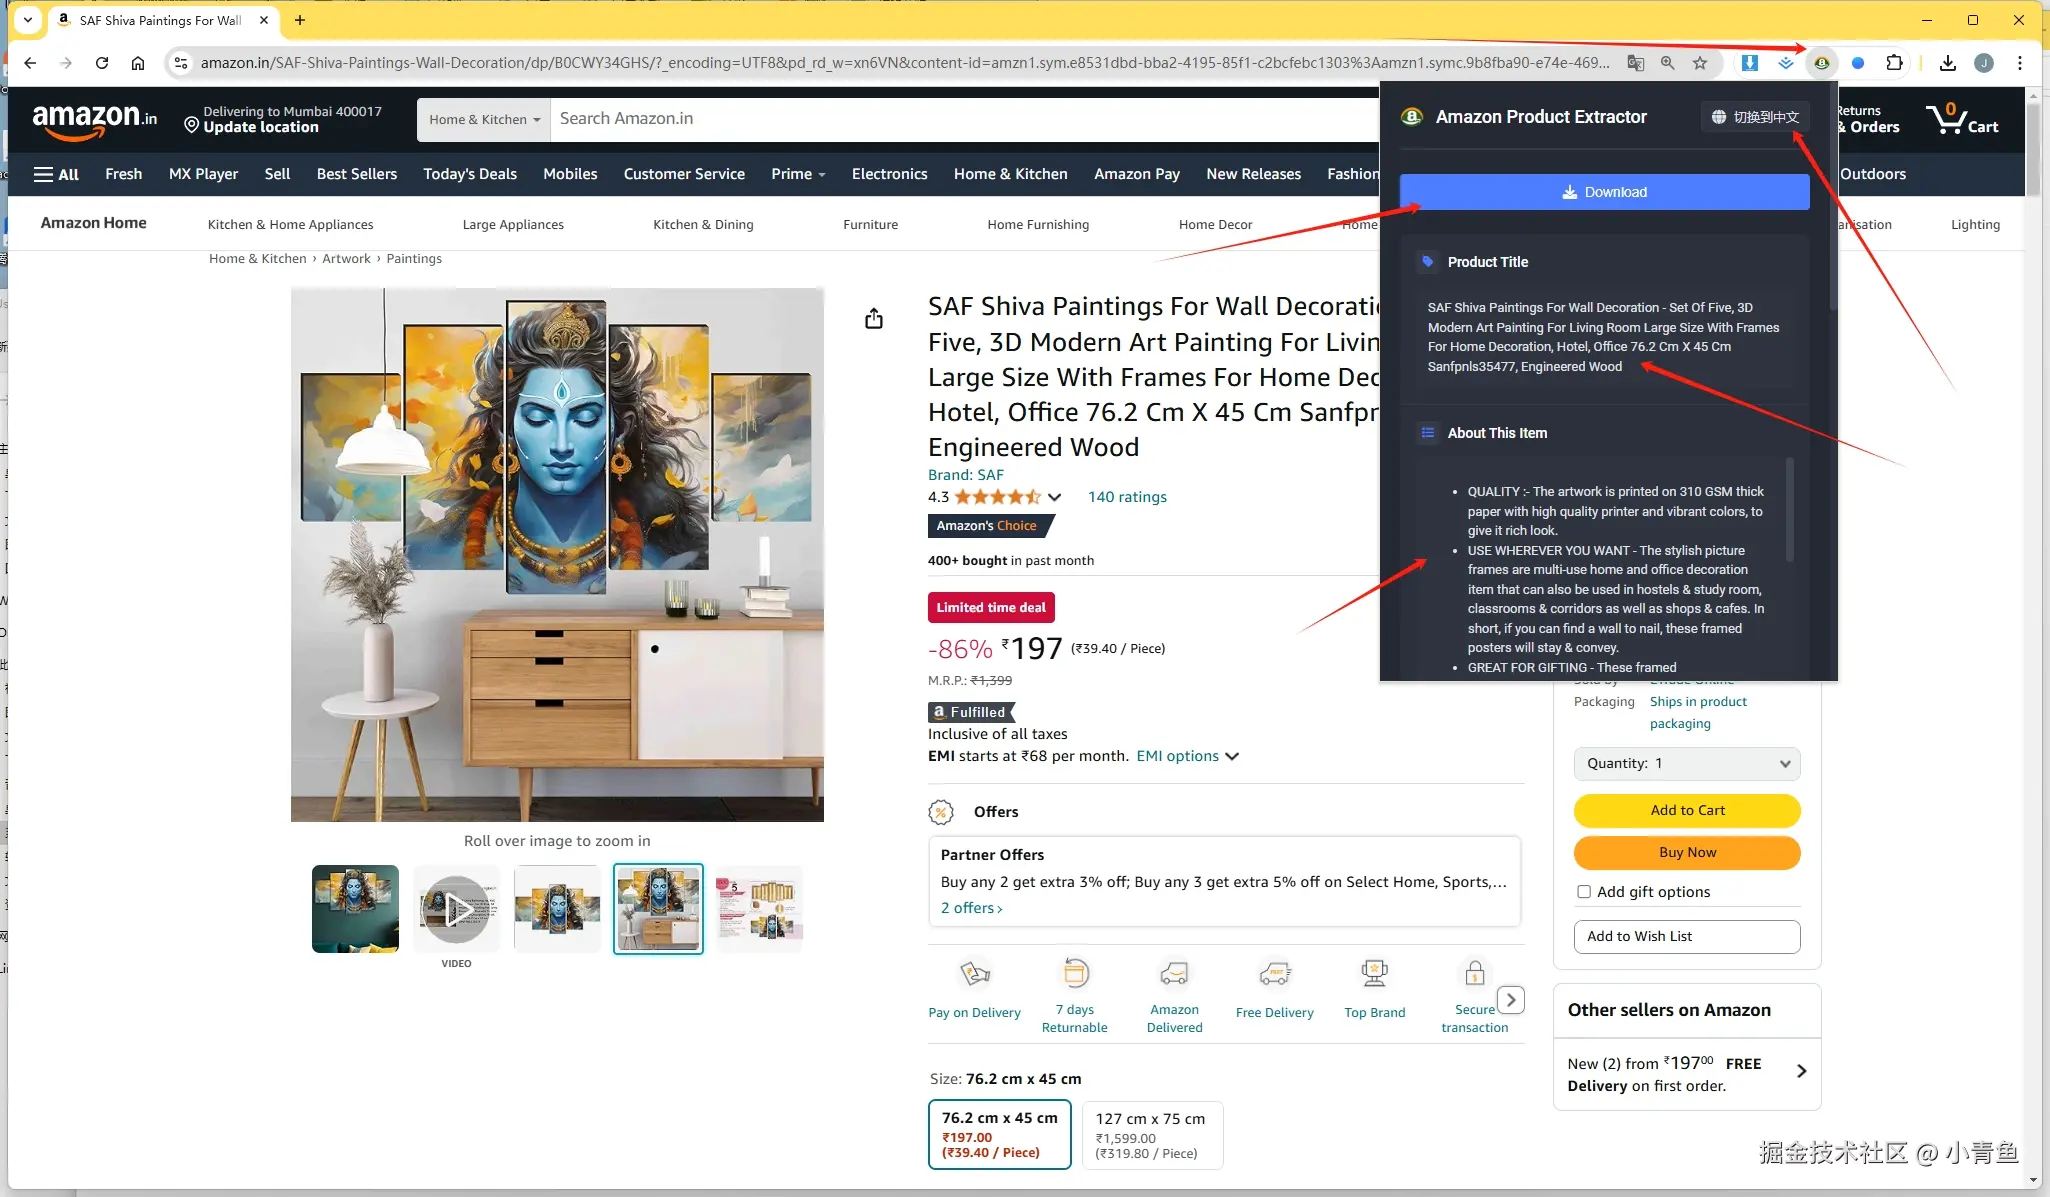This screenshot has width=2050, height=1197.
Task: Click the share icon beside the product image
Action: [x=874, y=319]
